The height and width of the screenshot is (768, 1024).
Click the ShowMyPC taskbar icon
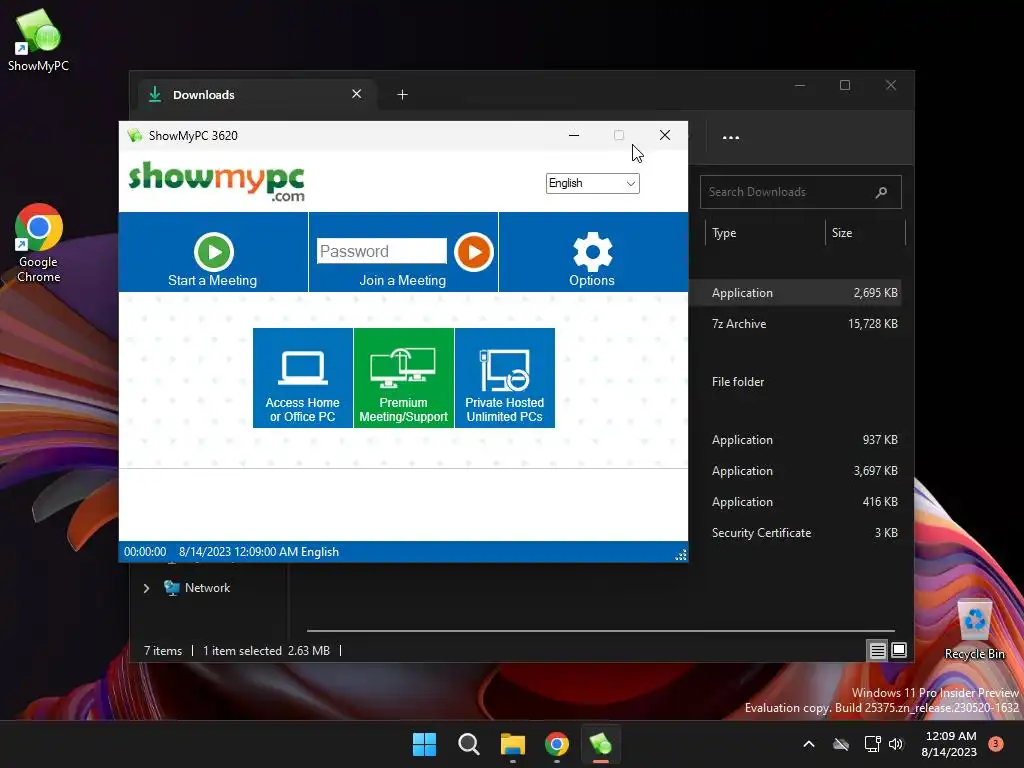(x=601, y=744)
